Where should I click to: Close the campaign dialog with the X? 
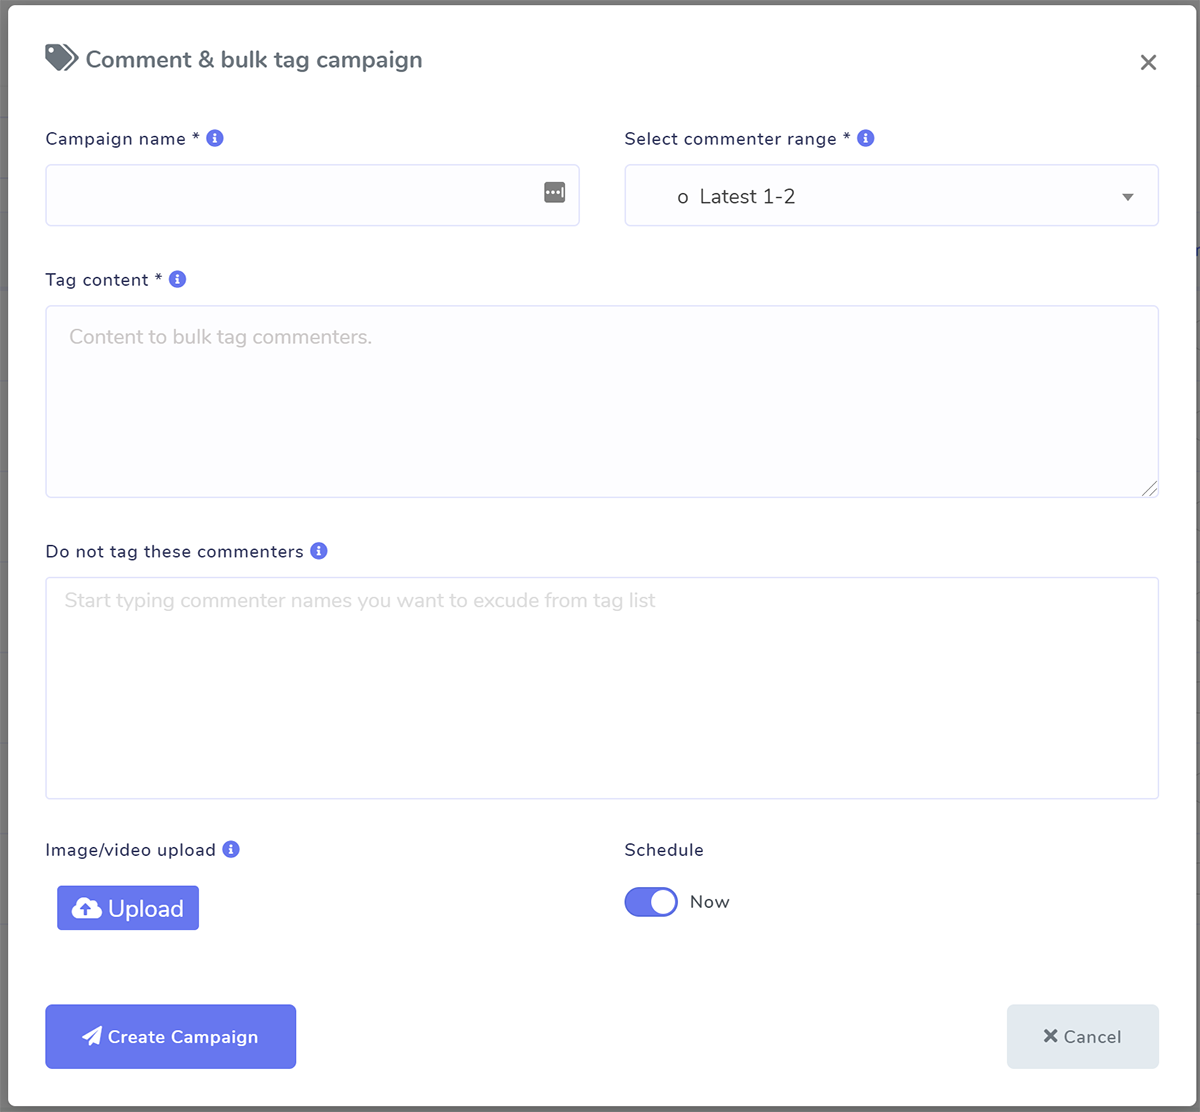tap(1148, 62)
